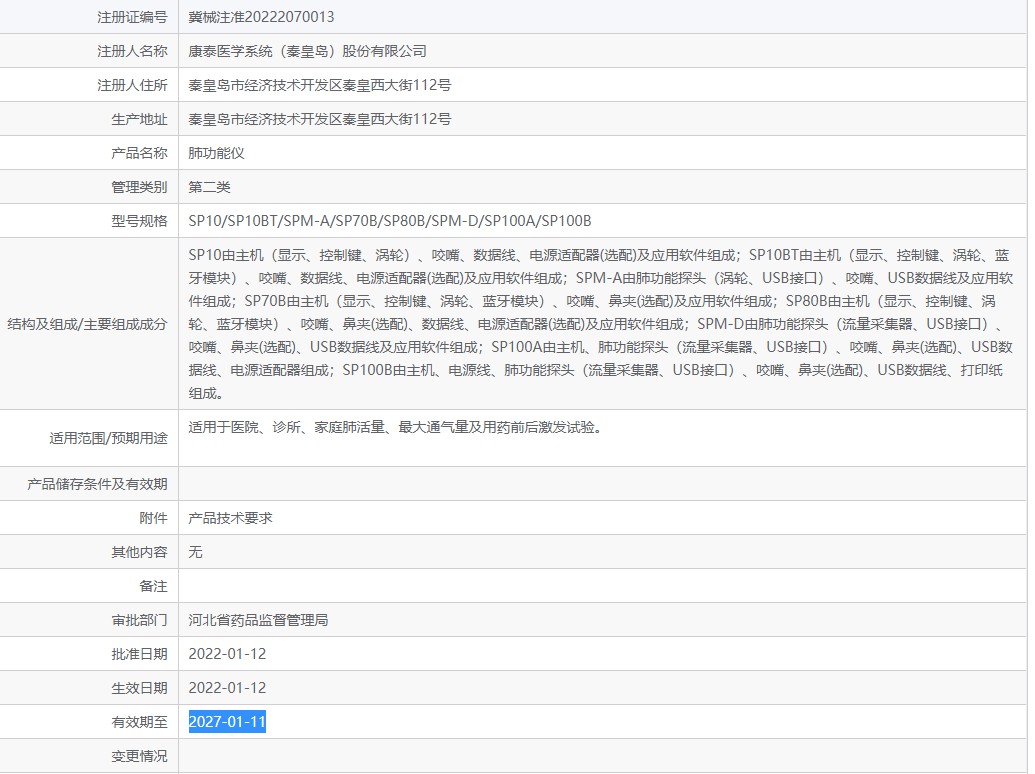This screenshot has width=1035, height=774.
Task: Click the structure description paragraph starting SP10由主机
Action: tap(600, 324)
